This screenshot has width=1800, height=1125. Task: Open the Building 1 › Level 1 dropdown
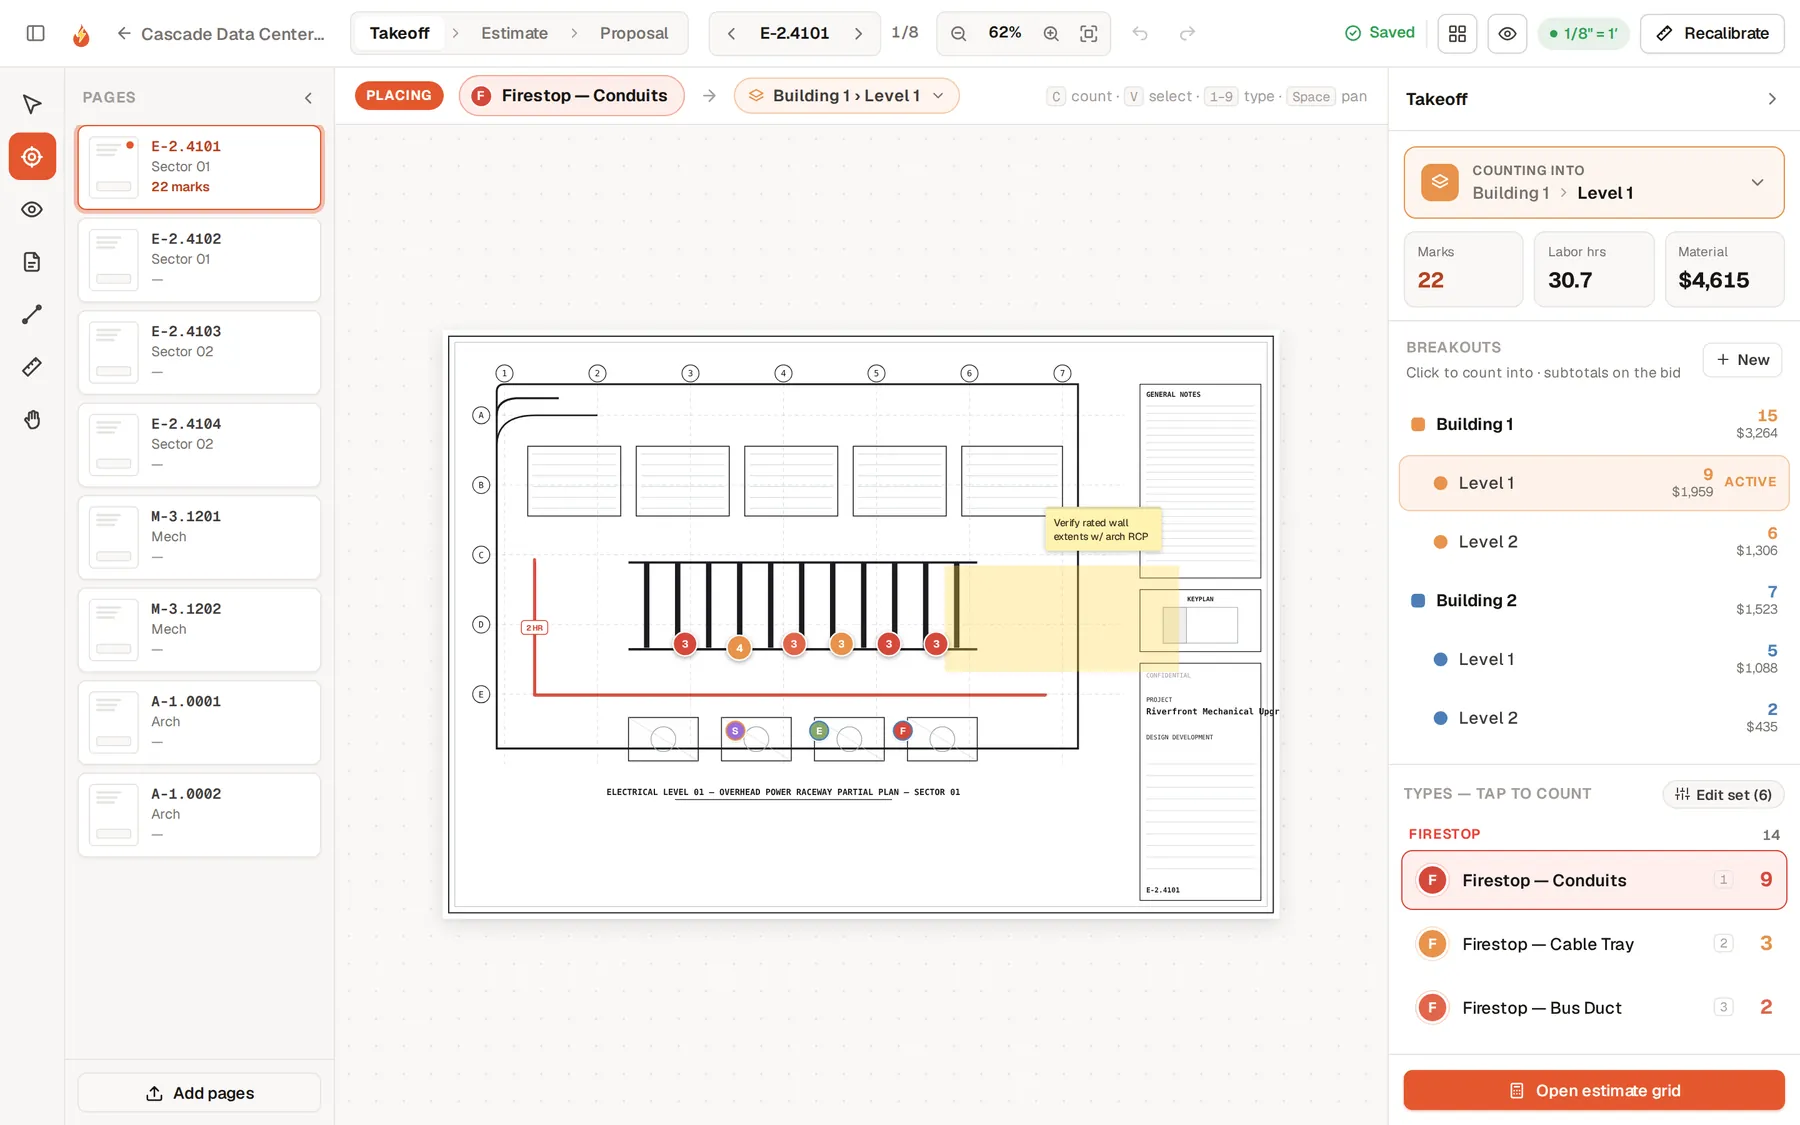pyautogui.click(x=846, y=95)
